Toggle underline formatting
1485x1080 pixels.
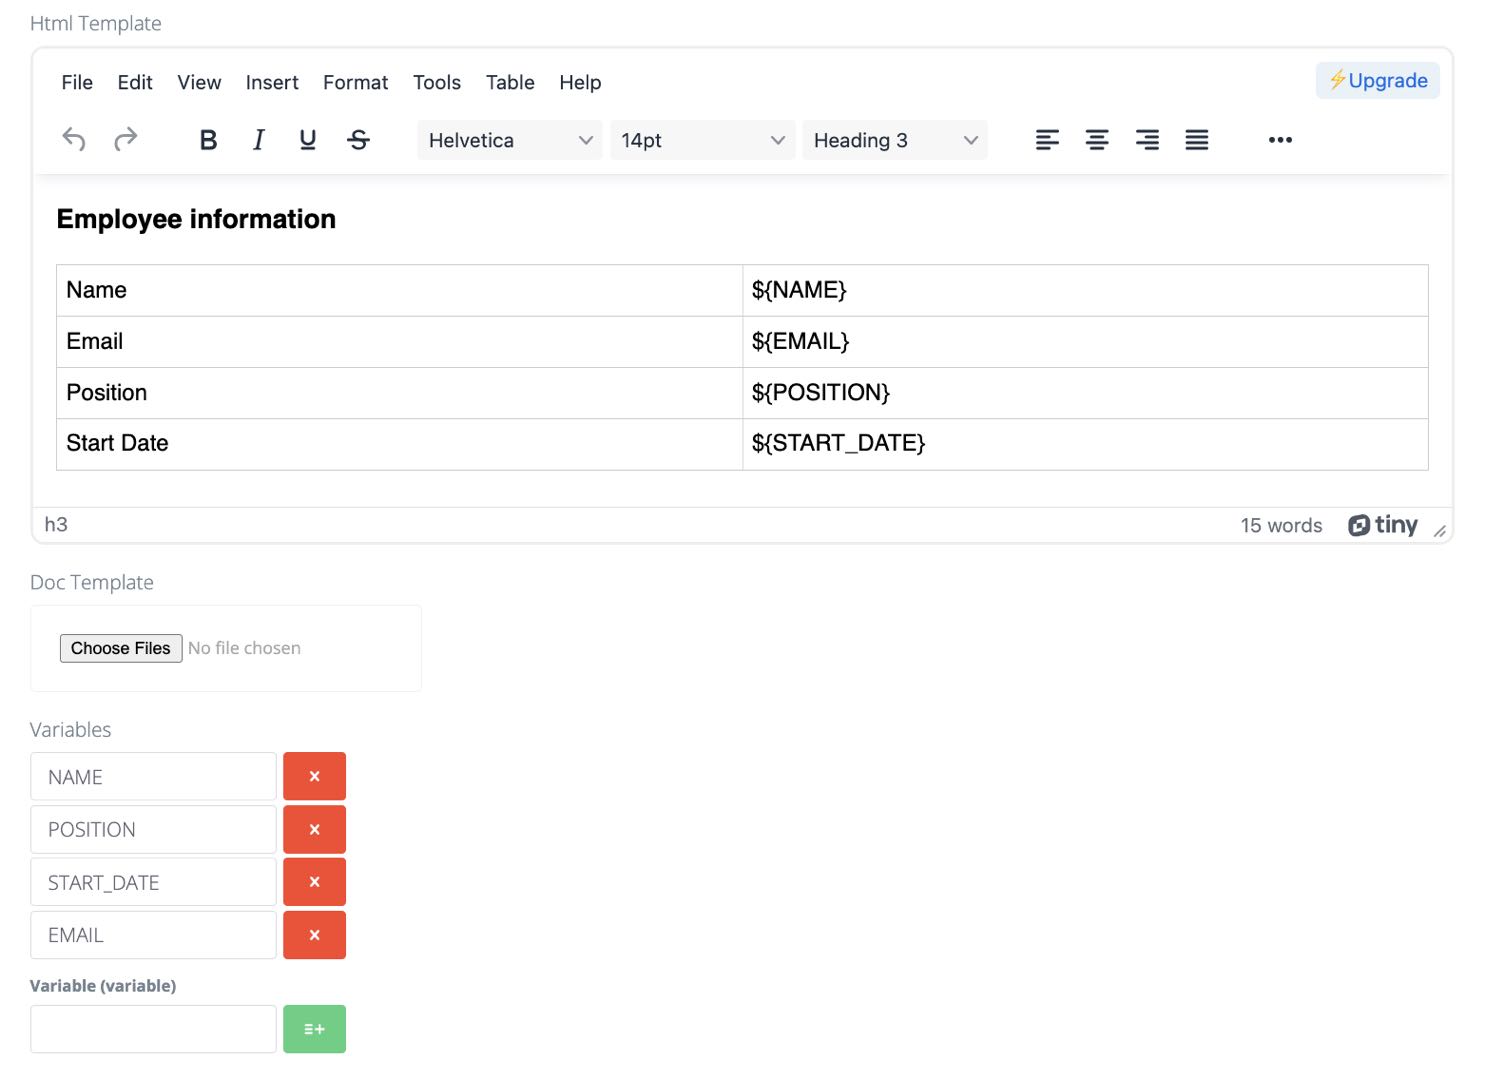coord(308,140)
